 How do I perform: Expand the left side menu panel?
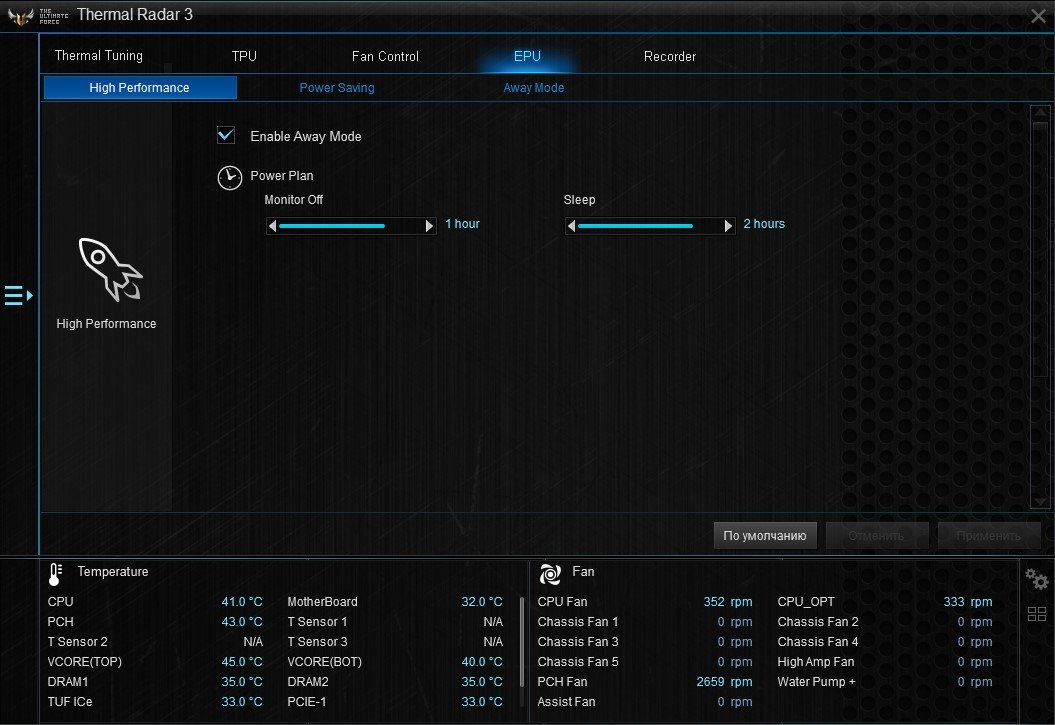tap(18, 295)
